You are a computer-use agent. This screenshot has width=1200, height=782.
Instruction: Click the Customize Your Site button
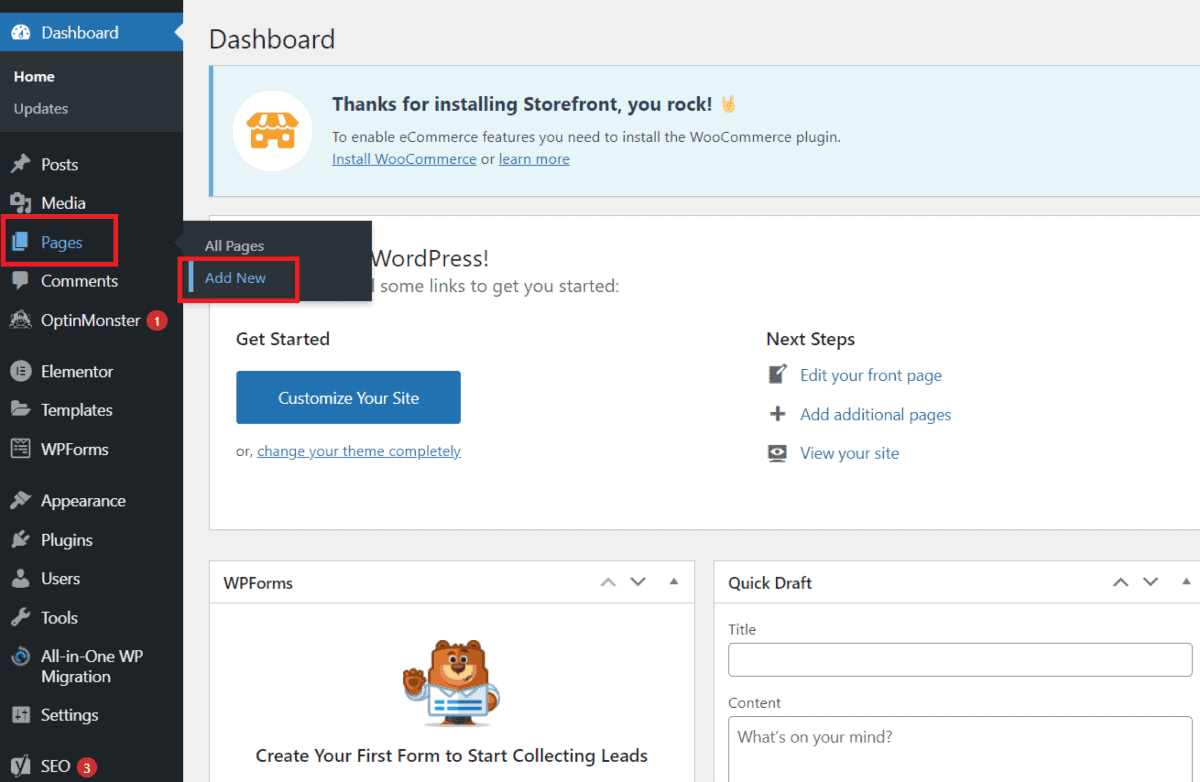pos(348,397)
